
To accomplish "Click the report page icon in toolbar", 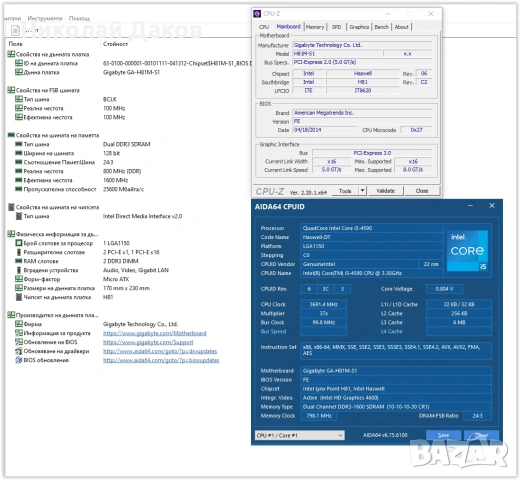I will (x=15, y=30).
